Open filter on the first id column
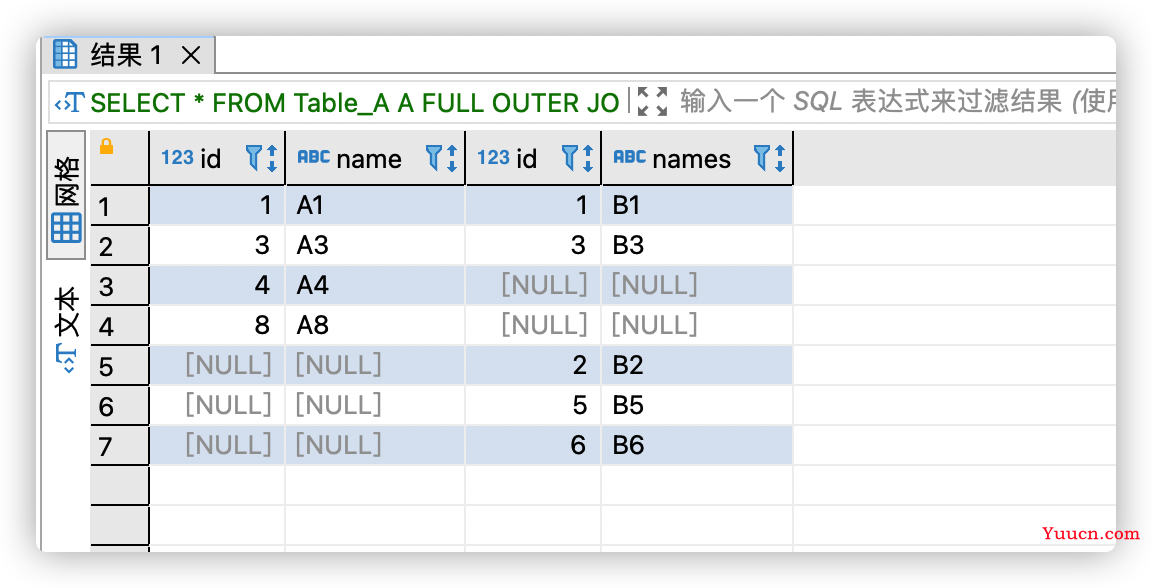 [253, 157]
